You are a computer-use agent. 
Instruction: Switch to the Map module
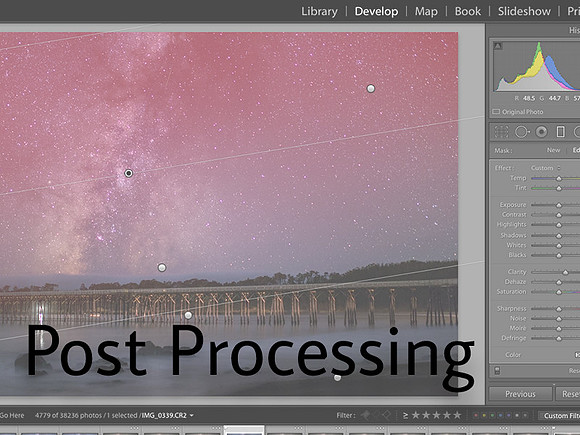(426, 11)
